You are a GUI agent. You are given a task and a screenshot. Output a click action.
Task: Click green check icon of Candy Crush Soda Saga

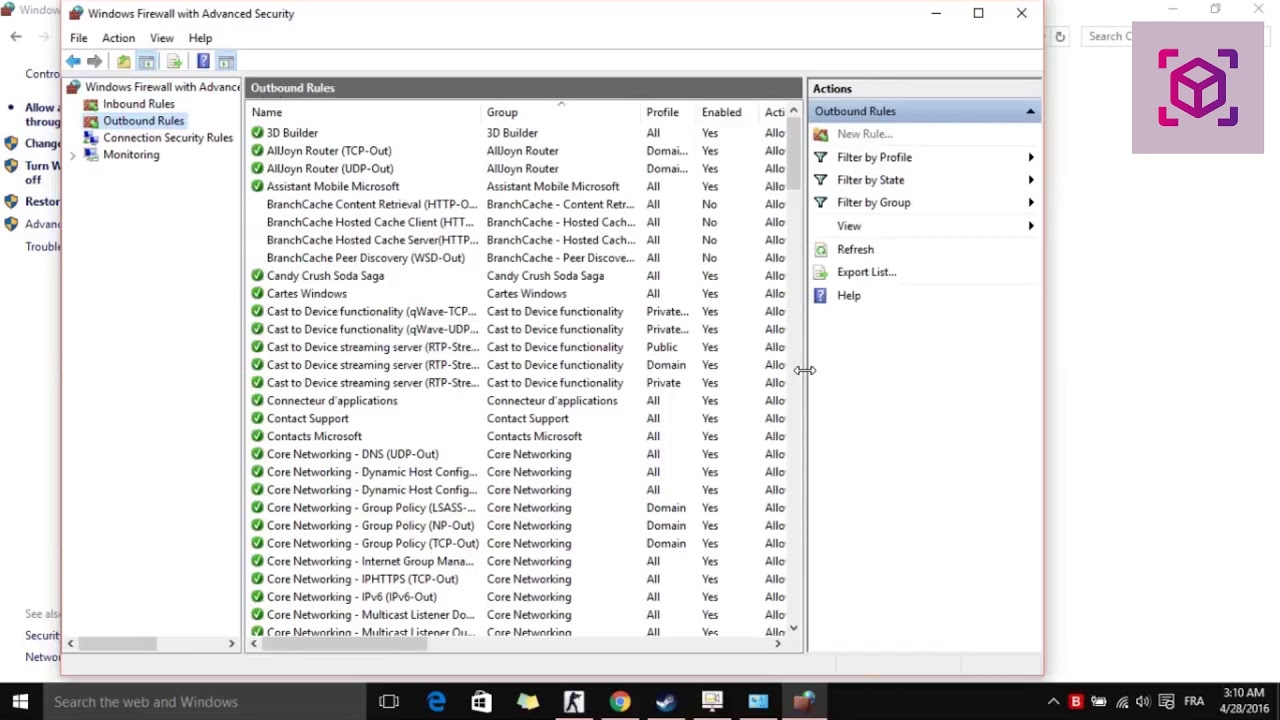click(x=257, y=276)
